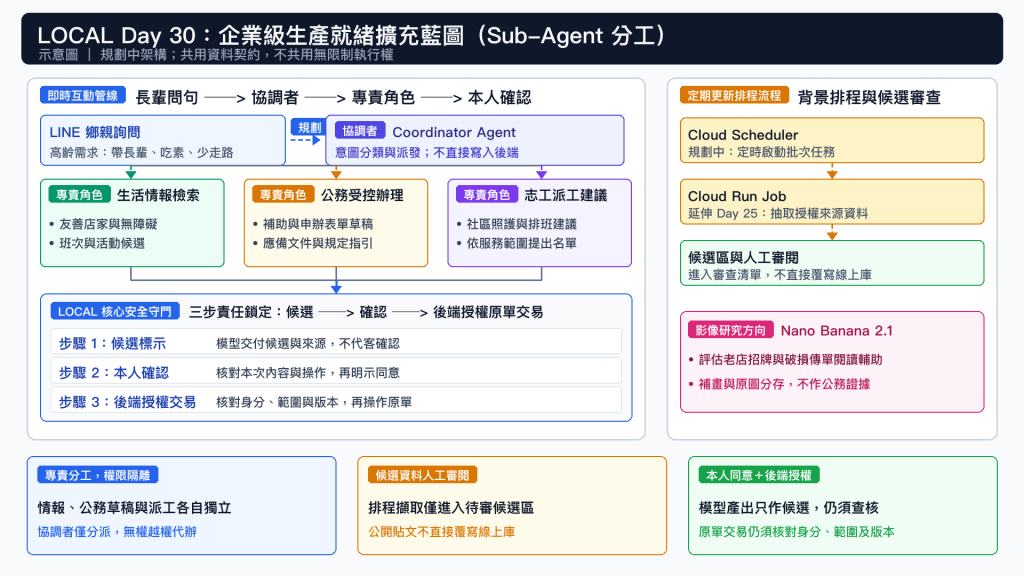This screenshot has width=1024, height=576.
Task: Click the blue text "協調者僅分派，無權越權代辦"
Action: tap(117, 532)
